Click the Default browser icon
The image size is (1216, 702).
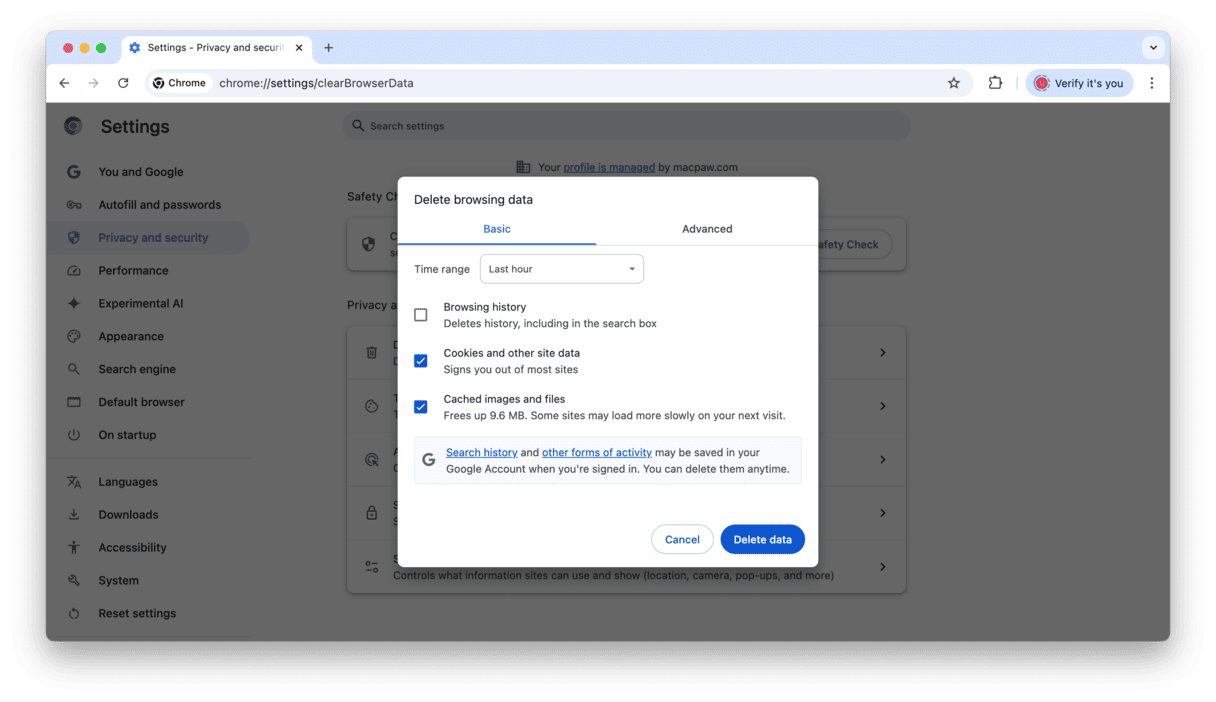(x=74, y=402)
